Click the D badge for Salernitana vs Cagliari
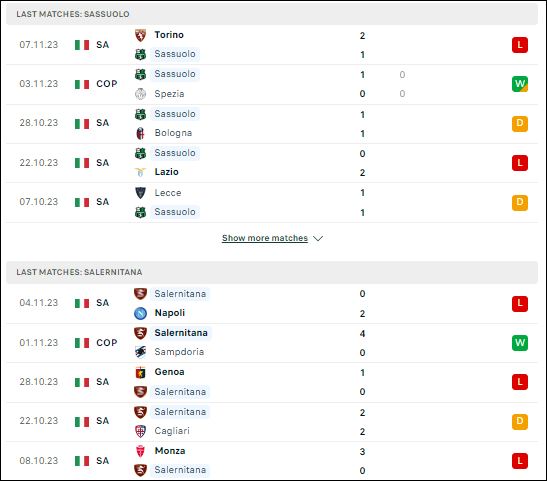Screen dimensions: 547x481 coord(520,421)
